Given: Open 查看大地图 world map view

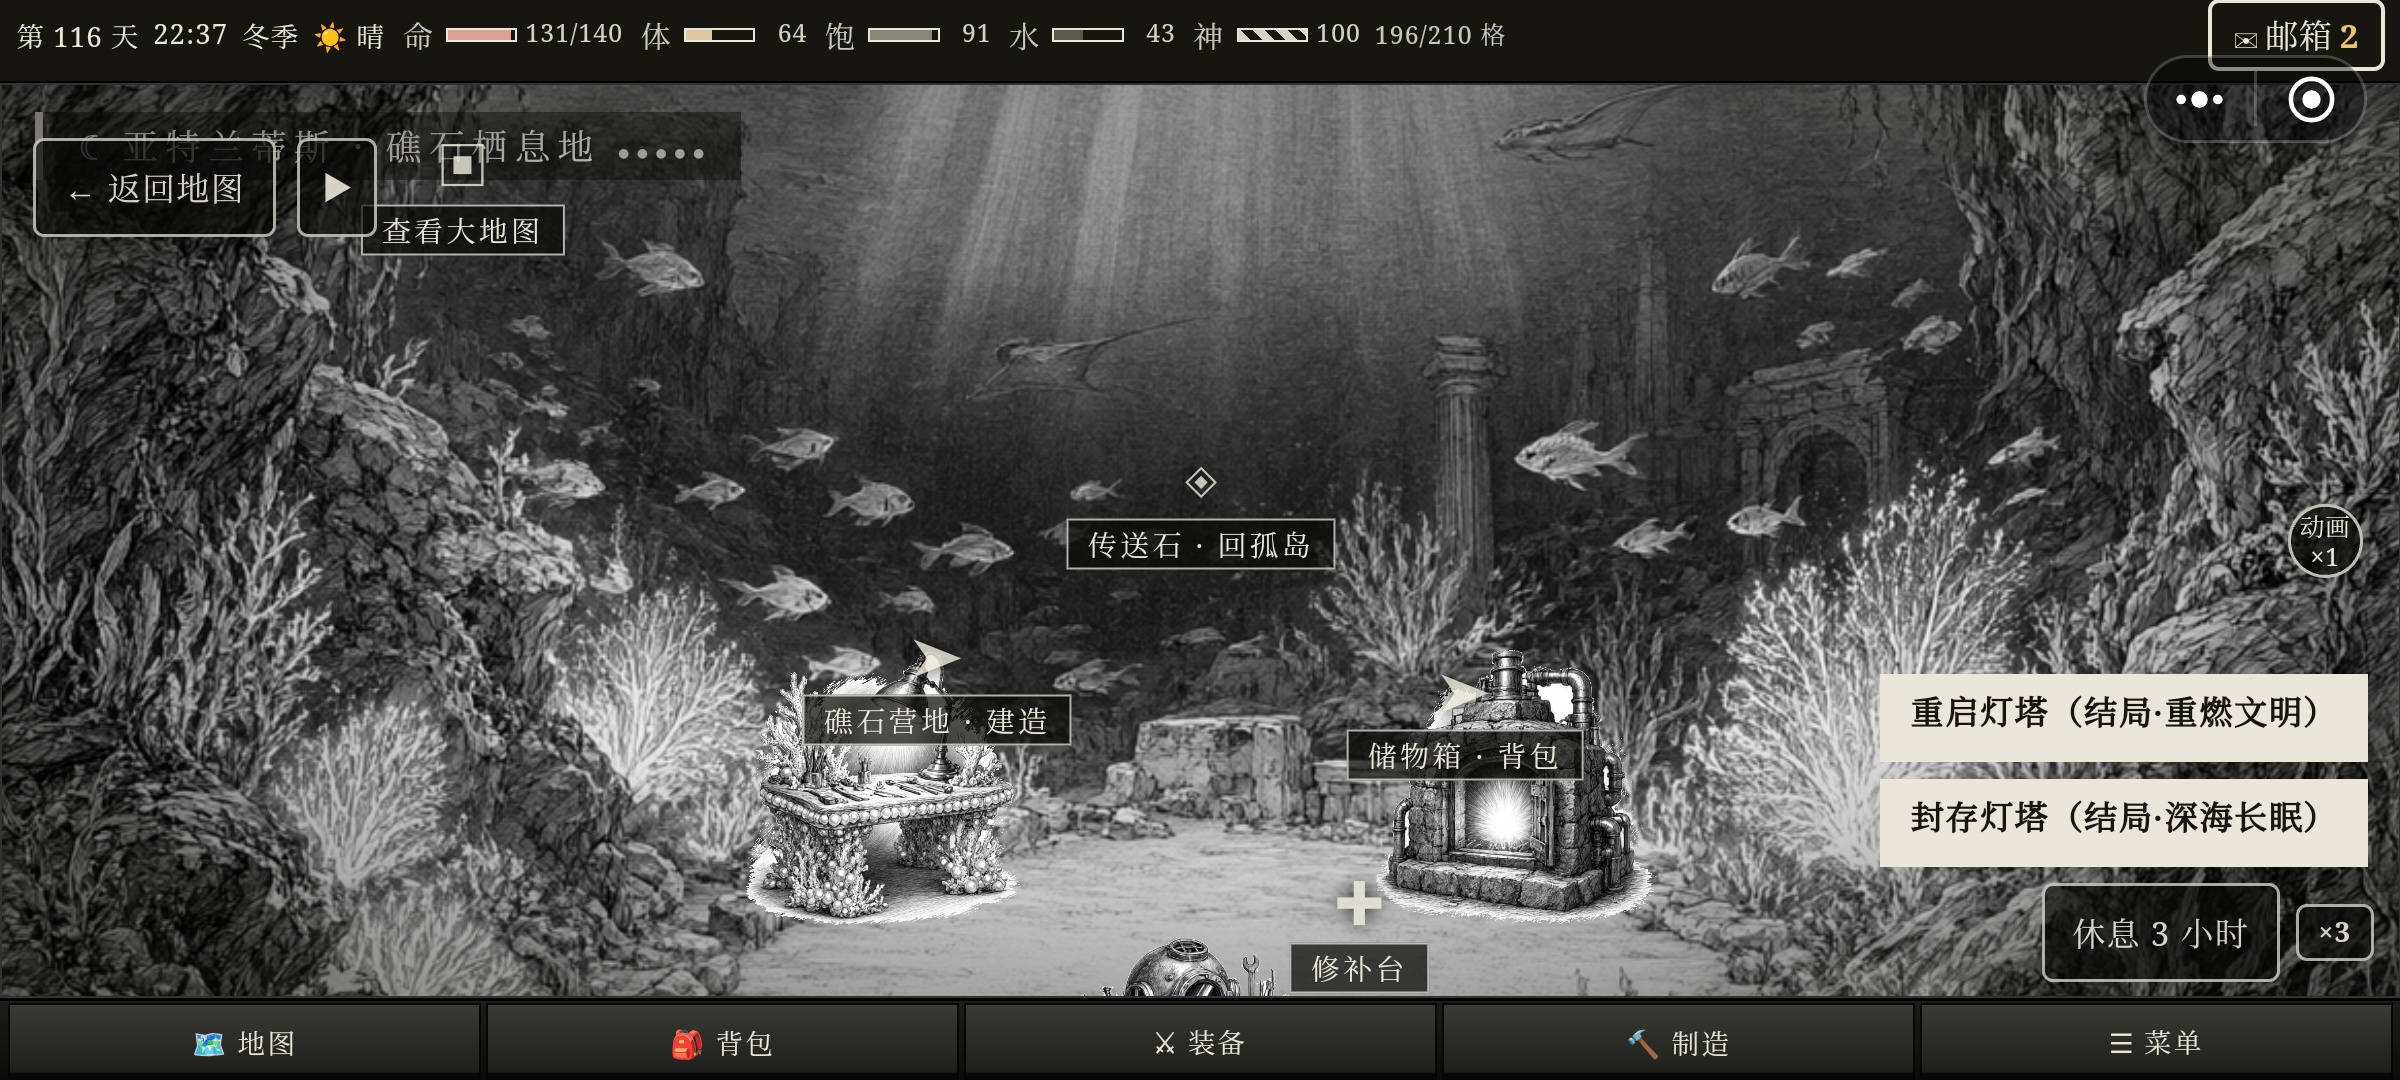Looking at the screenshot, I should (462, 231).
